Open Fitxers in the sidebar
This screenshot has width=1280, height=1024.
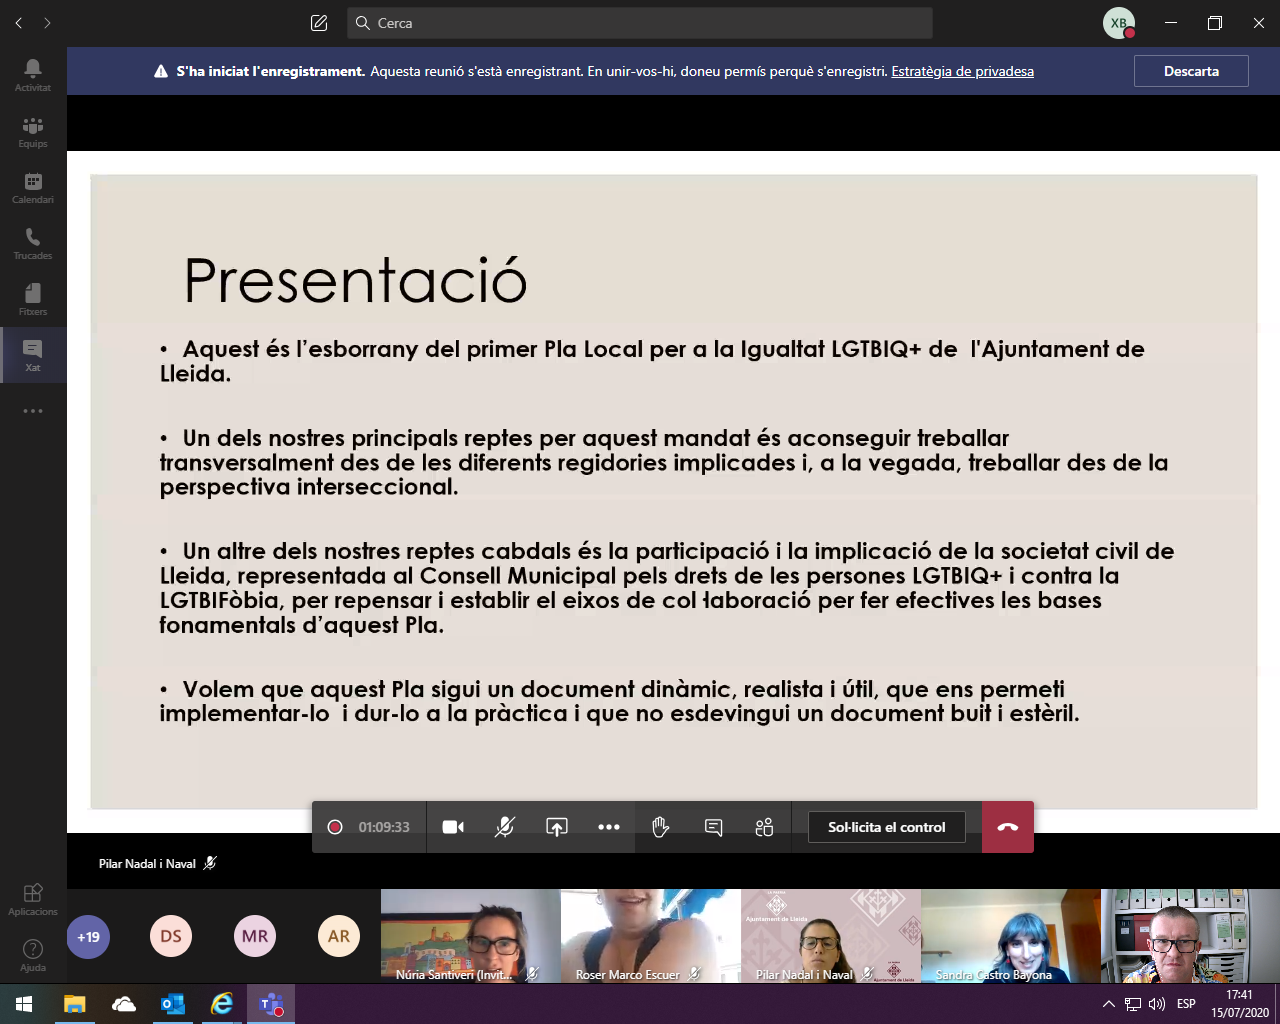(x=33, y=299)
